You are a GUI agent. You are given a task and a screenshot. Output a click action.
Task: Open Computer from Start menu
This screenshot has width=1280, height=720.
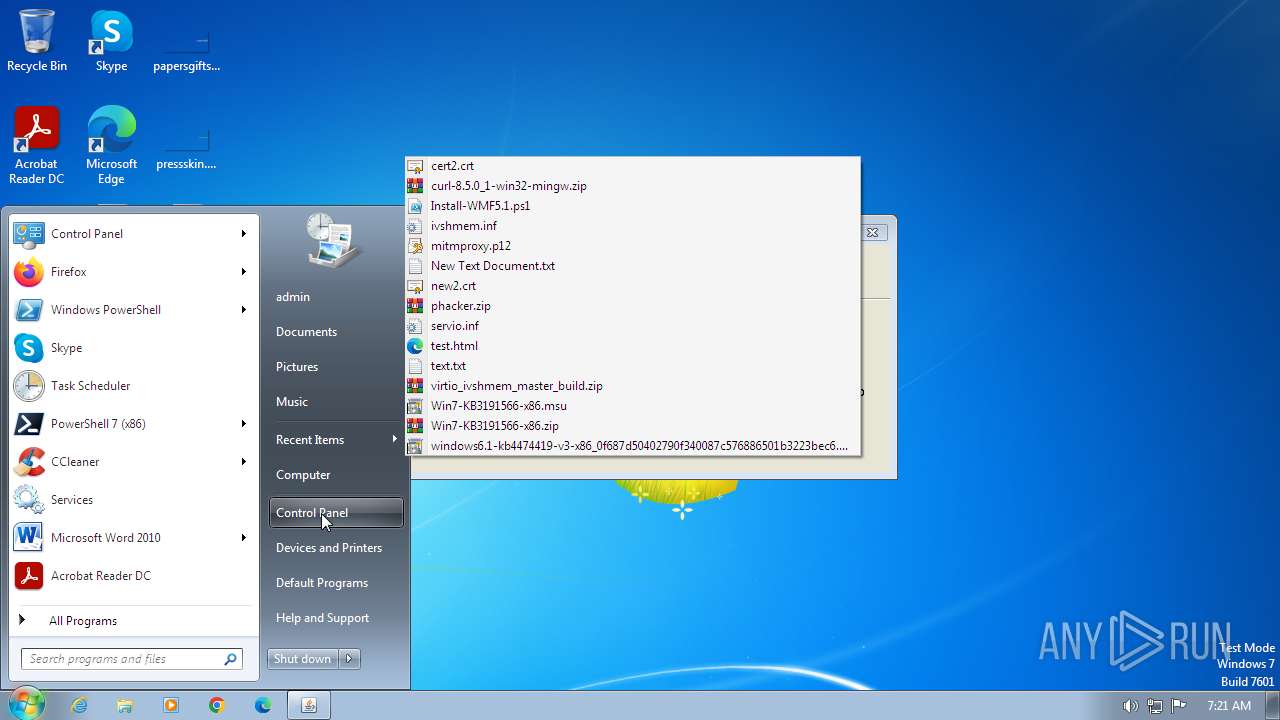303,475
